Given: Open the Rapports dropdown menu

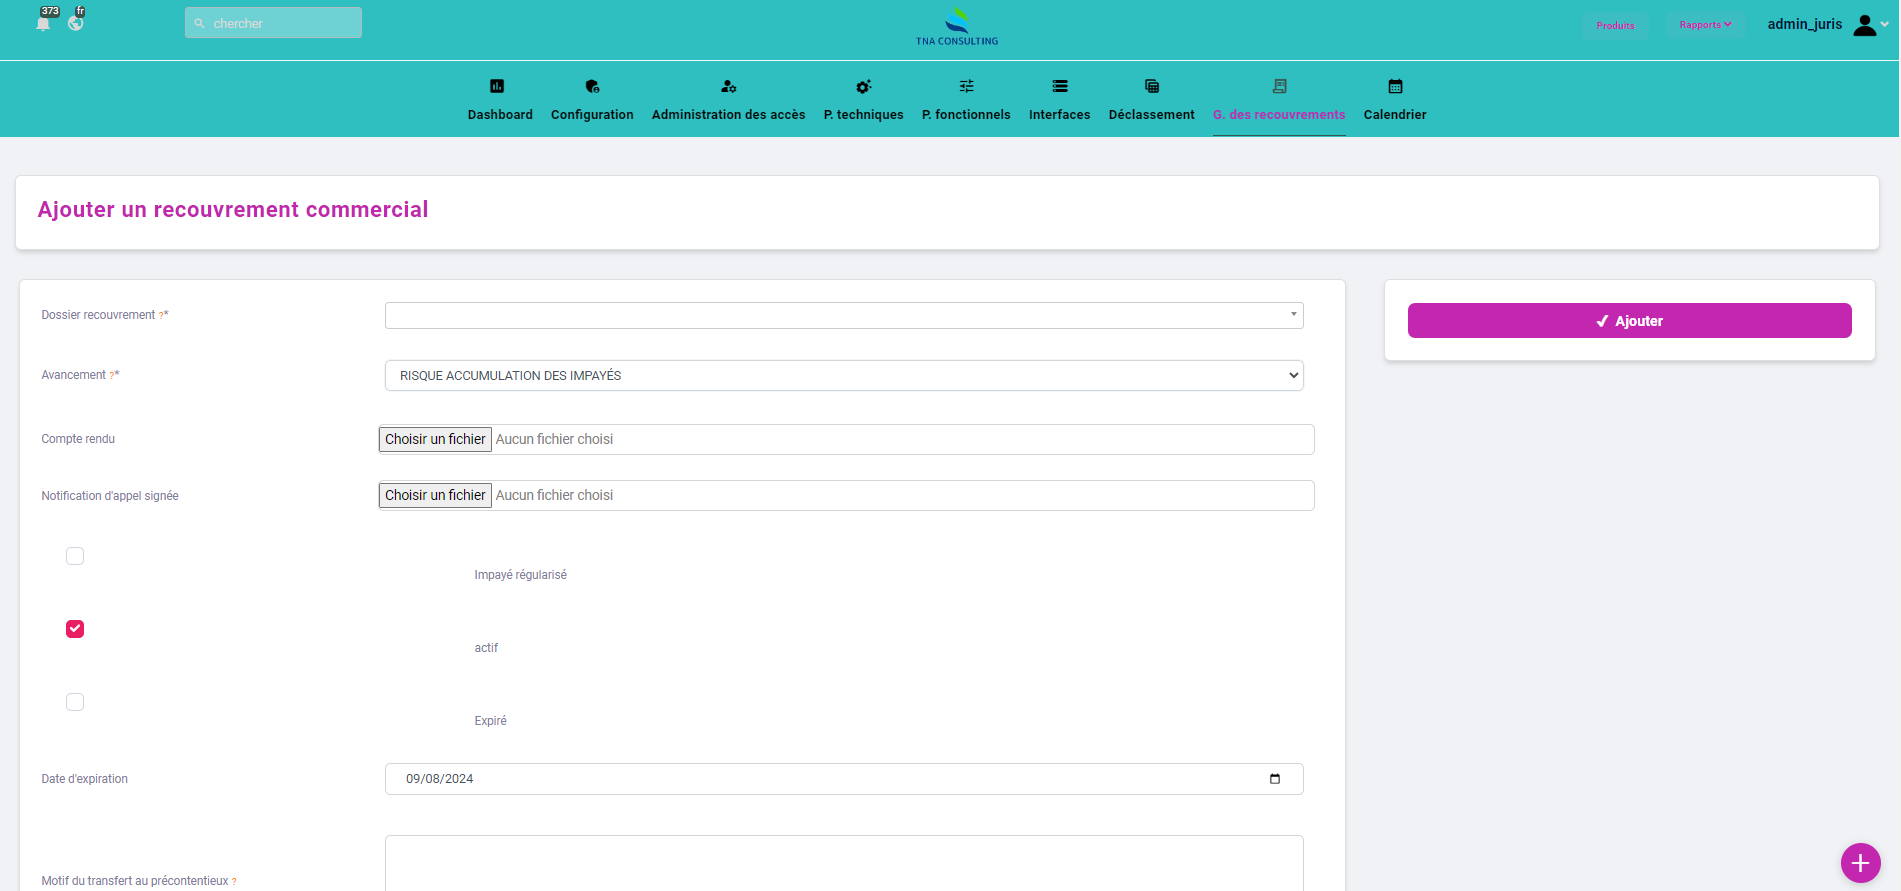Looking at the screenshot, I should [x=1704, y=25].
